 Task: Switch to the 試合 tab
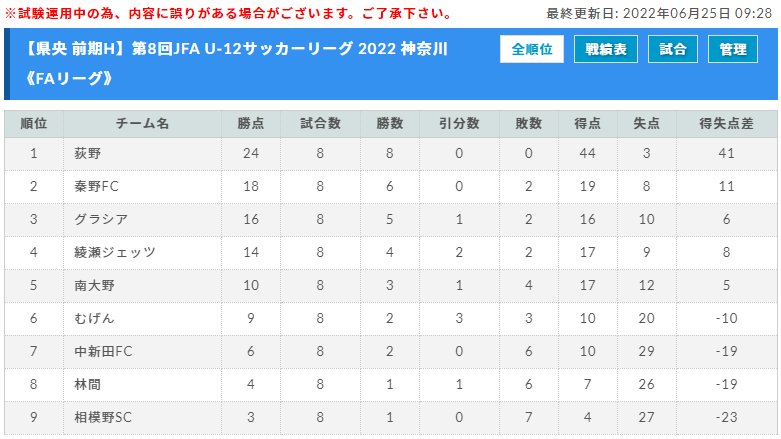672,50
